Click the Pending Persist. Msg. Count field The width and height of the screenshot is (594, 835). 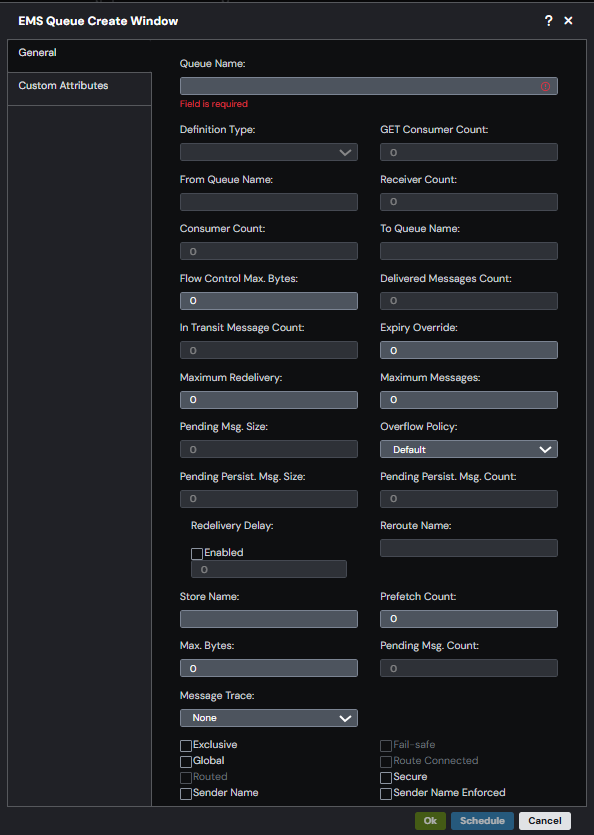(469, 499)
